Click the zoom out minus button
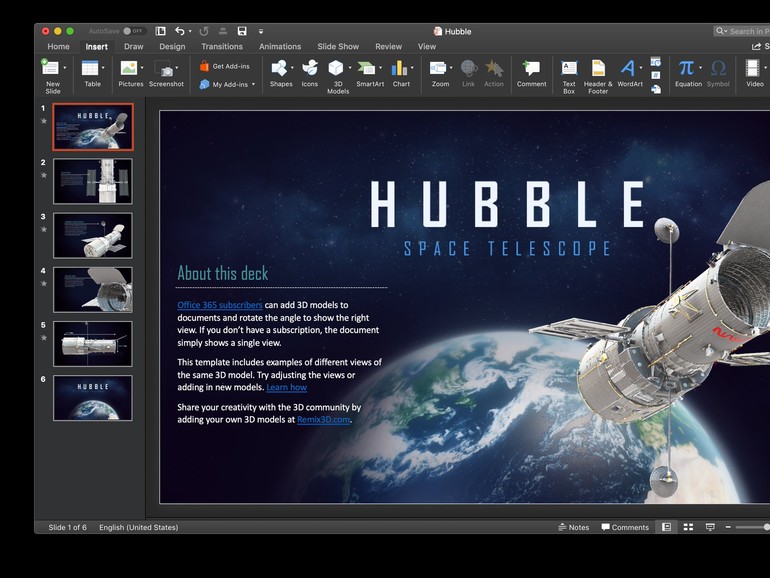Screen dimensions: 770x578 pos(728,527)
